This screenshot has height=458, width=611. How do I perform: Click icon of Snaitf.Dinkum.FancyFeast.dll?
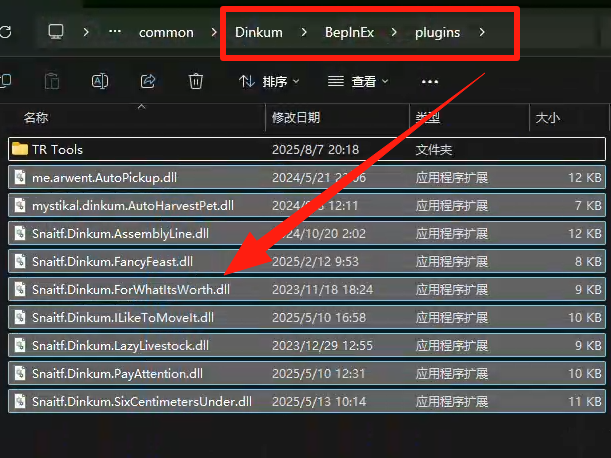point(20,261)
